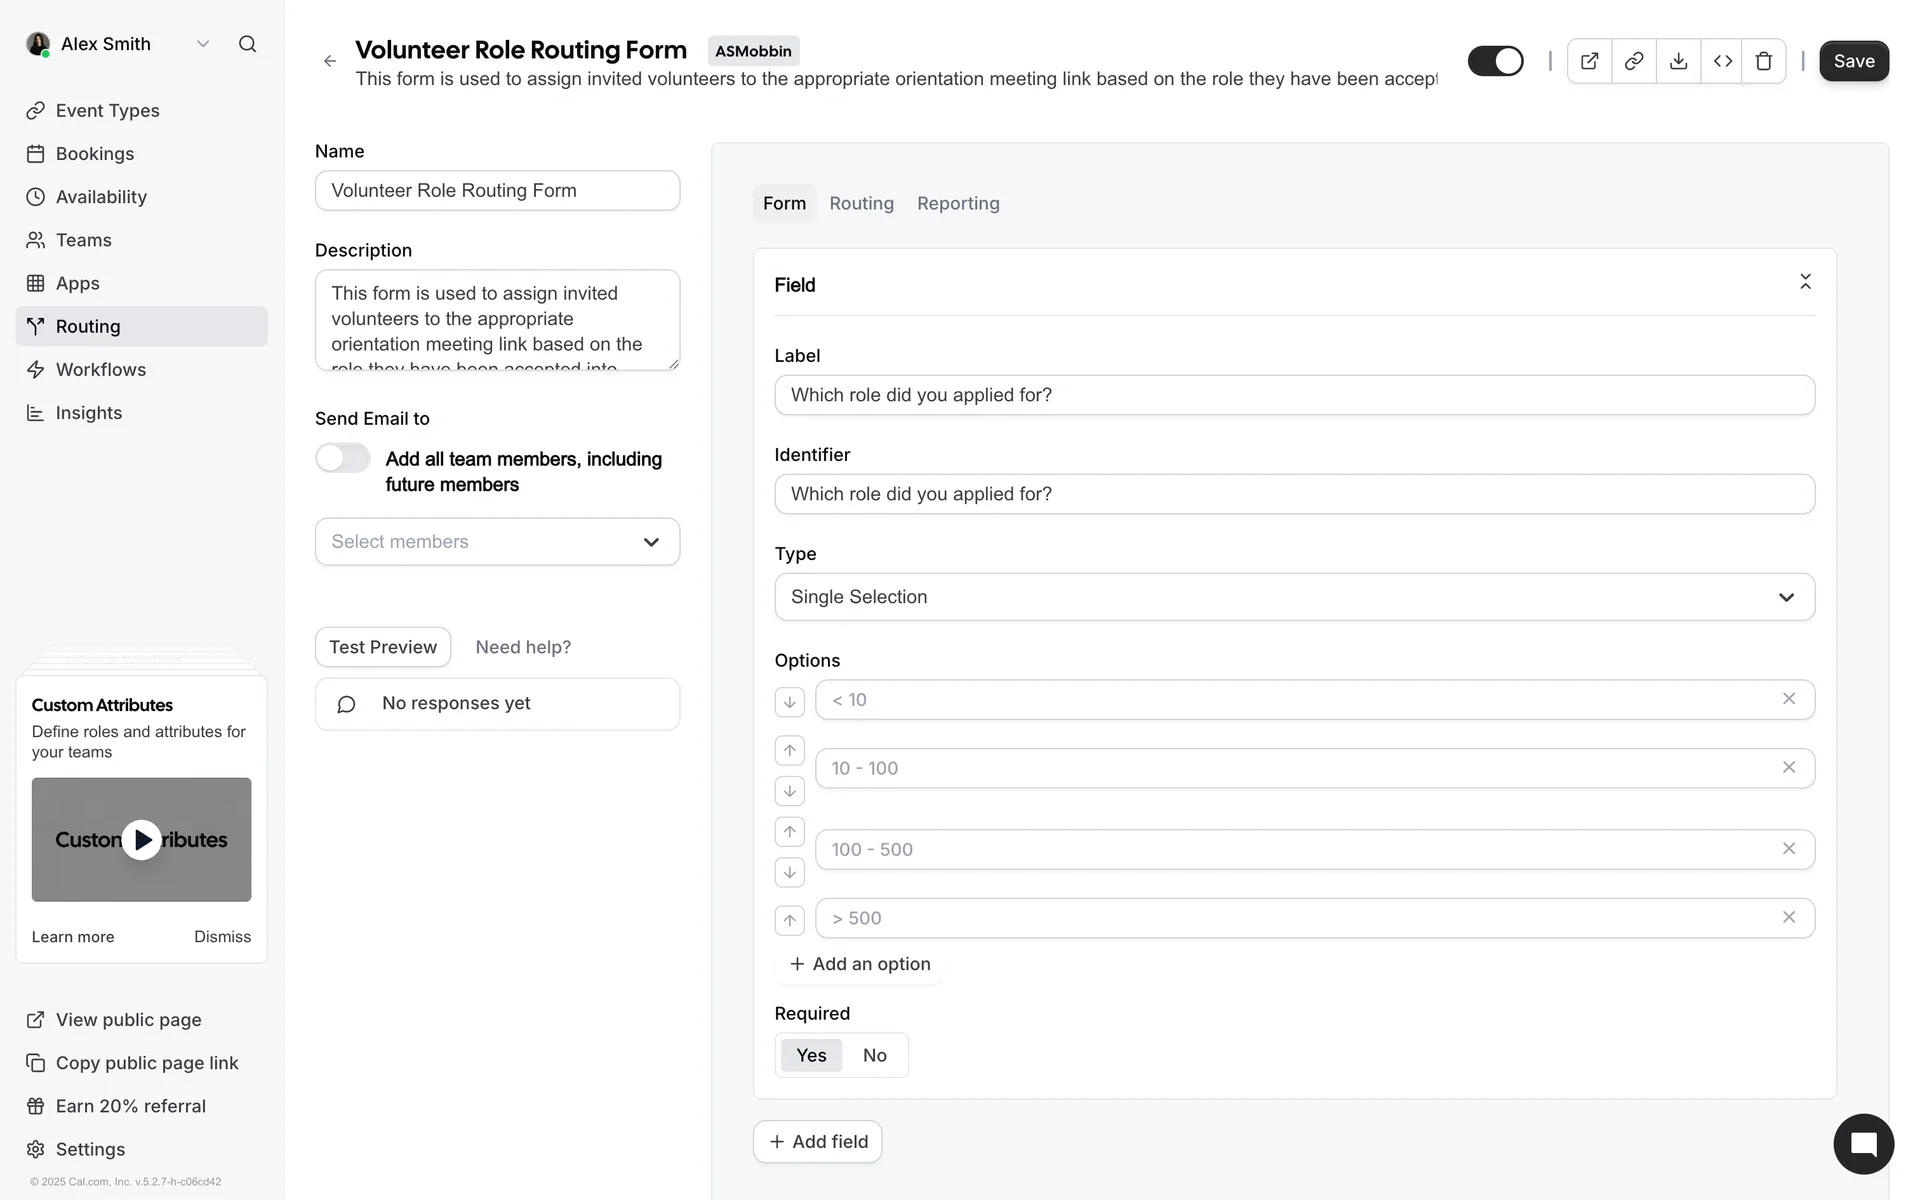Screen dimensions: 1920x1200
Task: Click the Add field button
Action: pos(817,1141)
